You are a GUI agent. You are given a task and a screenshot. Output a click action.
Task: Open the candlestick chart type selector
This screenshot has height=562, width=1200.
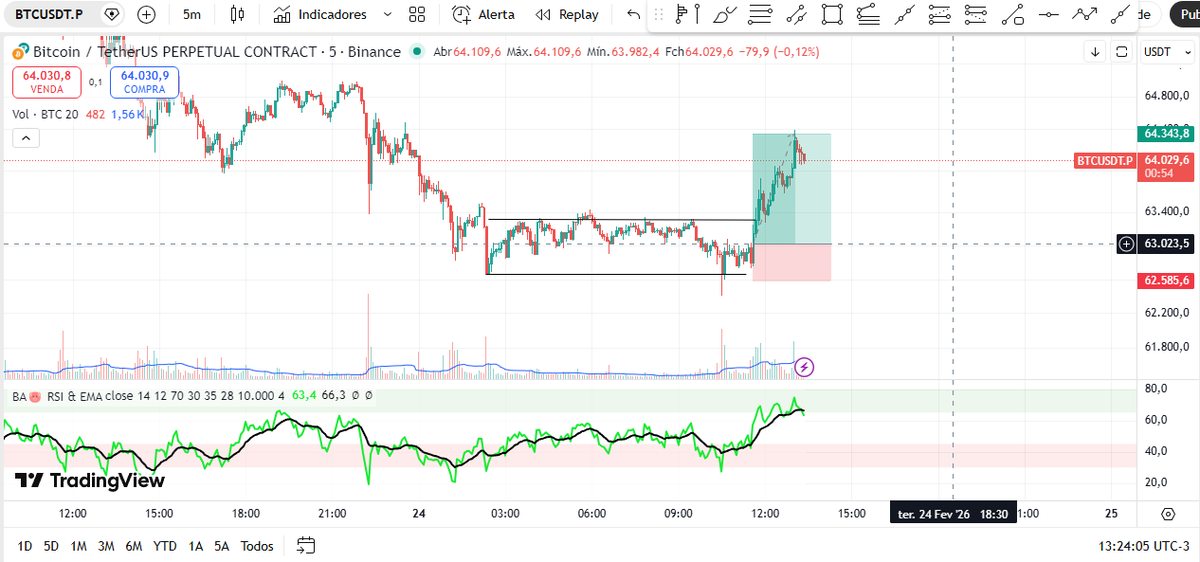pos(237,14)
